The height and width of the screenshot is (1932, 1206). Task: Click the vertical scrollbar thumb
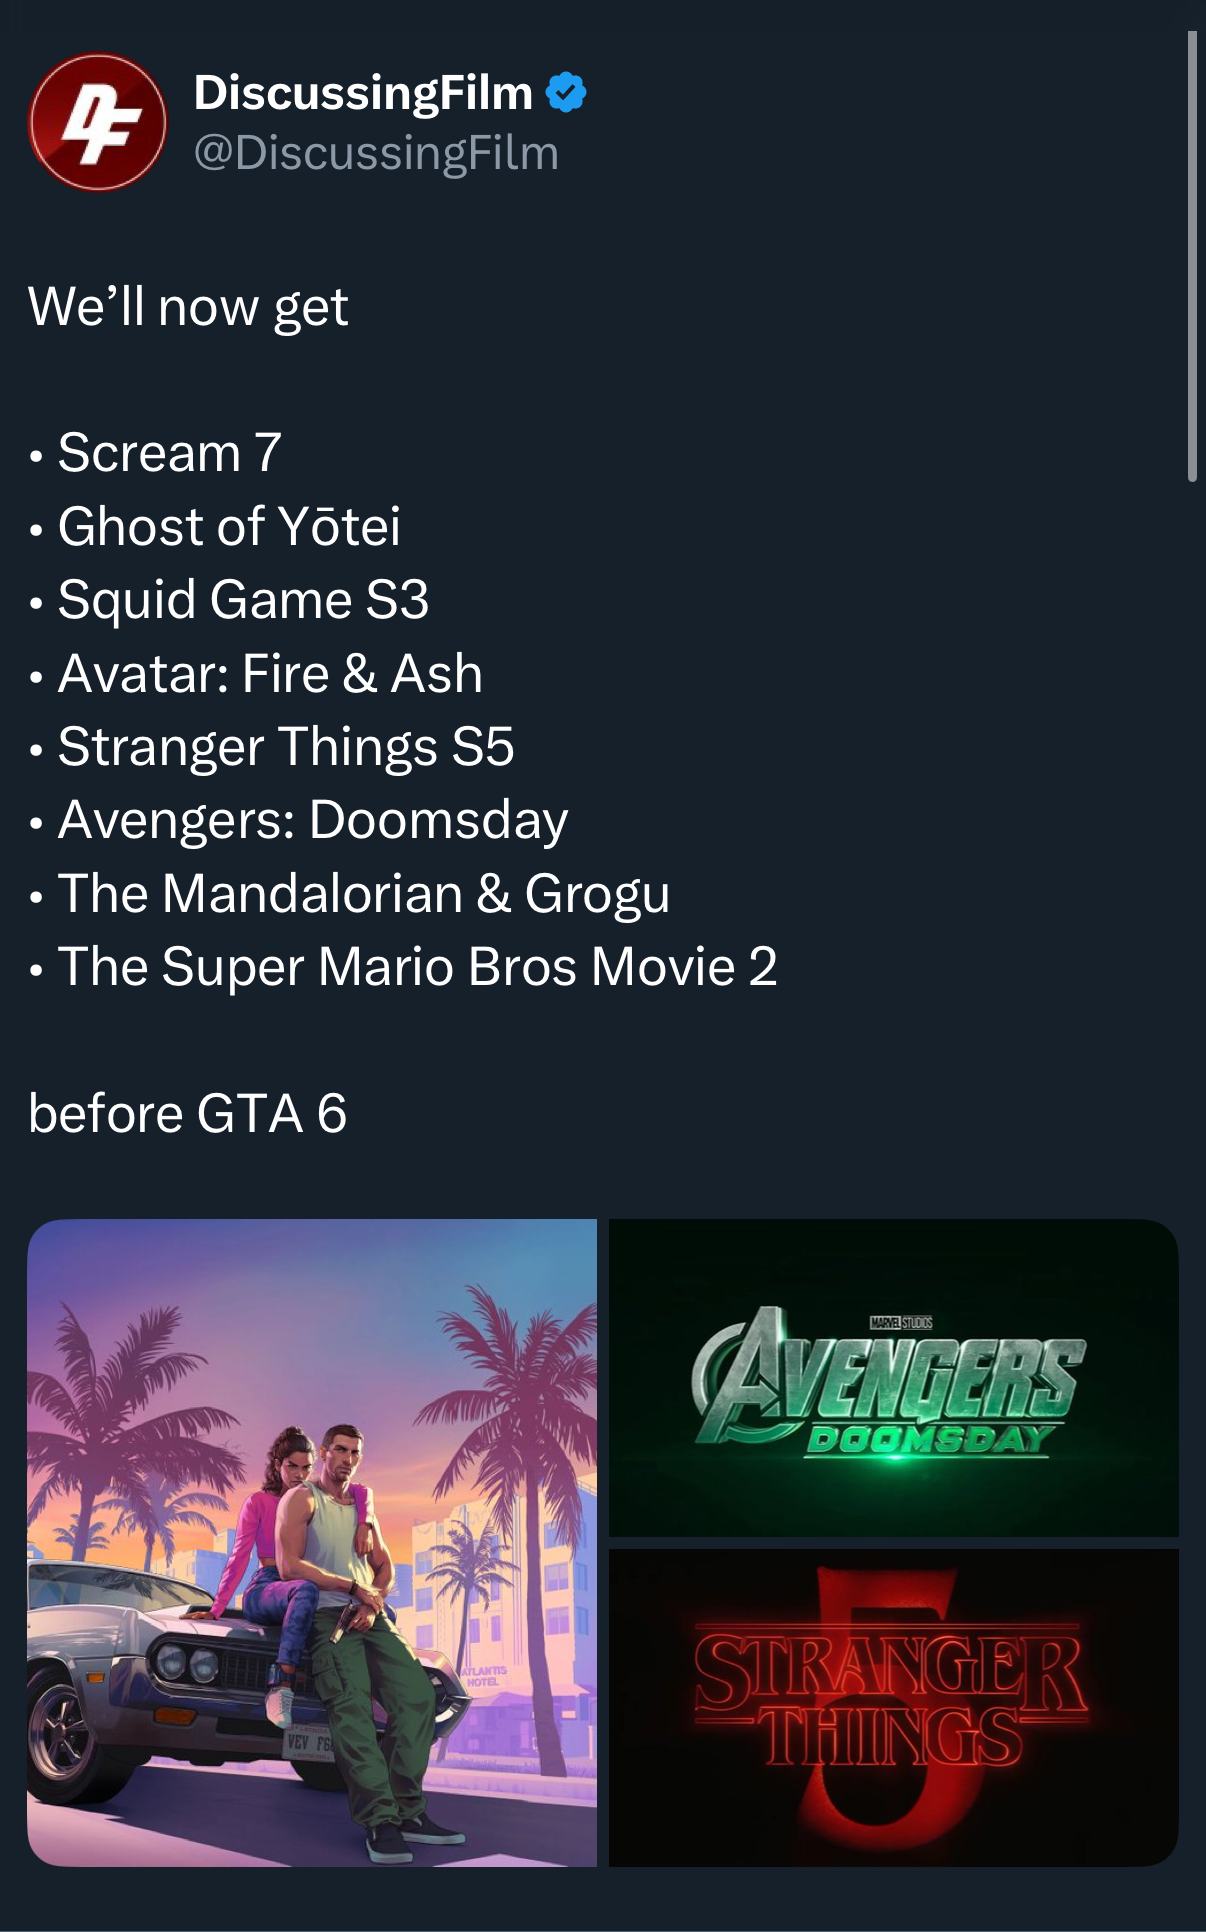tap(1191, 256)
